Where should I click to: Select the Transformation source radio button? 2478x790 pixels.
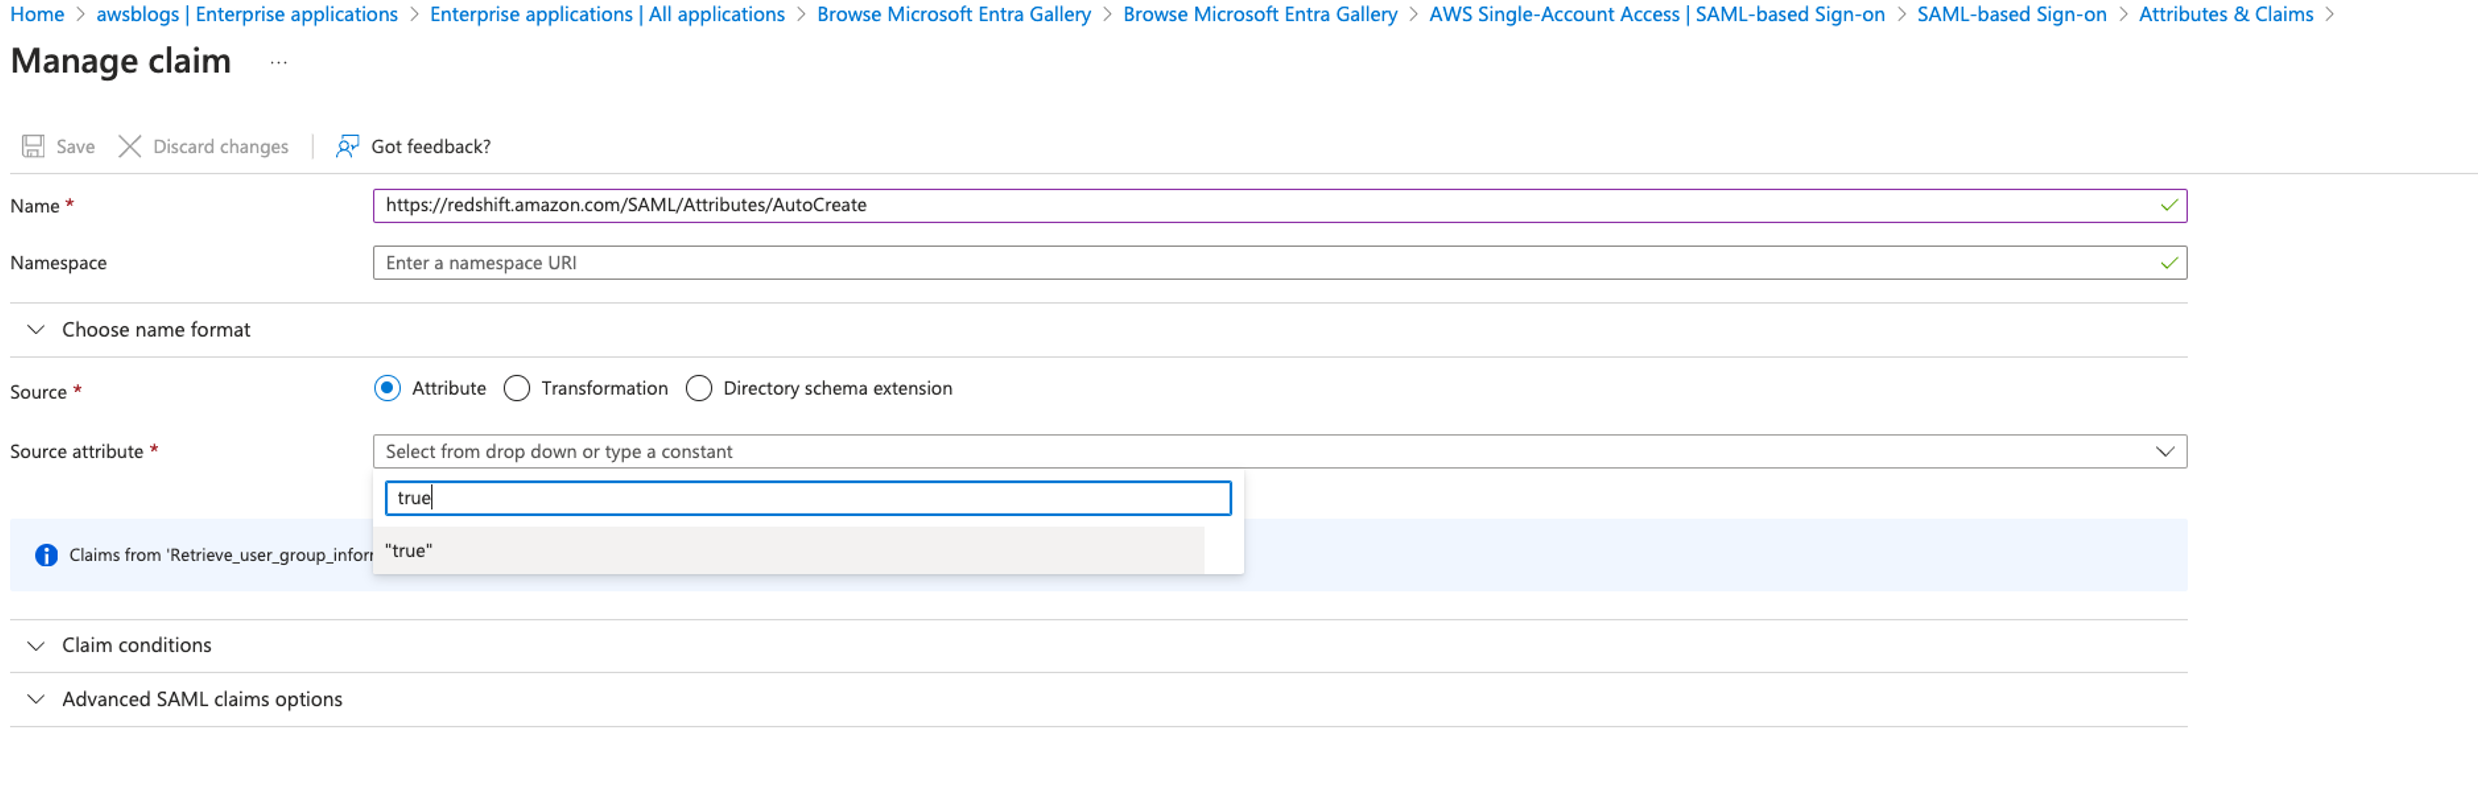[x=517, y=388]
